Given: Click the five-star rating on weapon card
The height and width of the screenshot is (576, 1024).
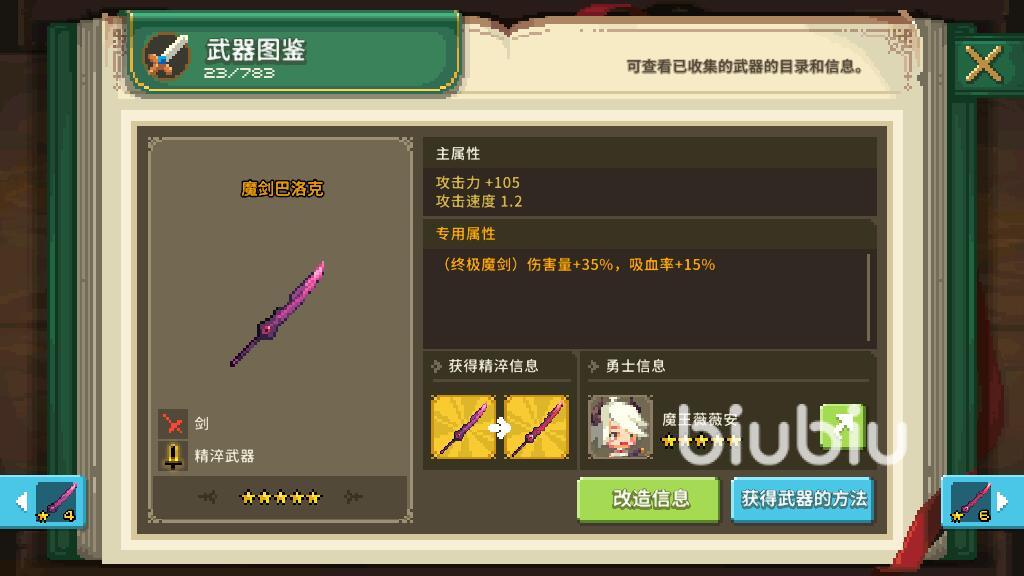Looking at the screenshot, I should click(281, 498).
